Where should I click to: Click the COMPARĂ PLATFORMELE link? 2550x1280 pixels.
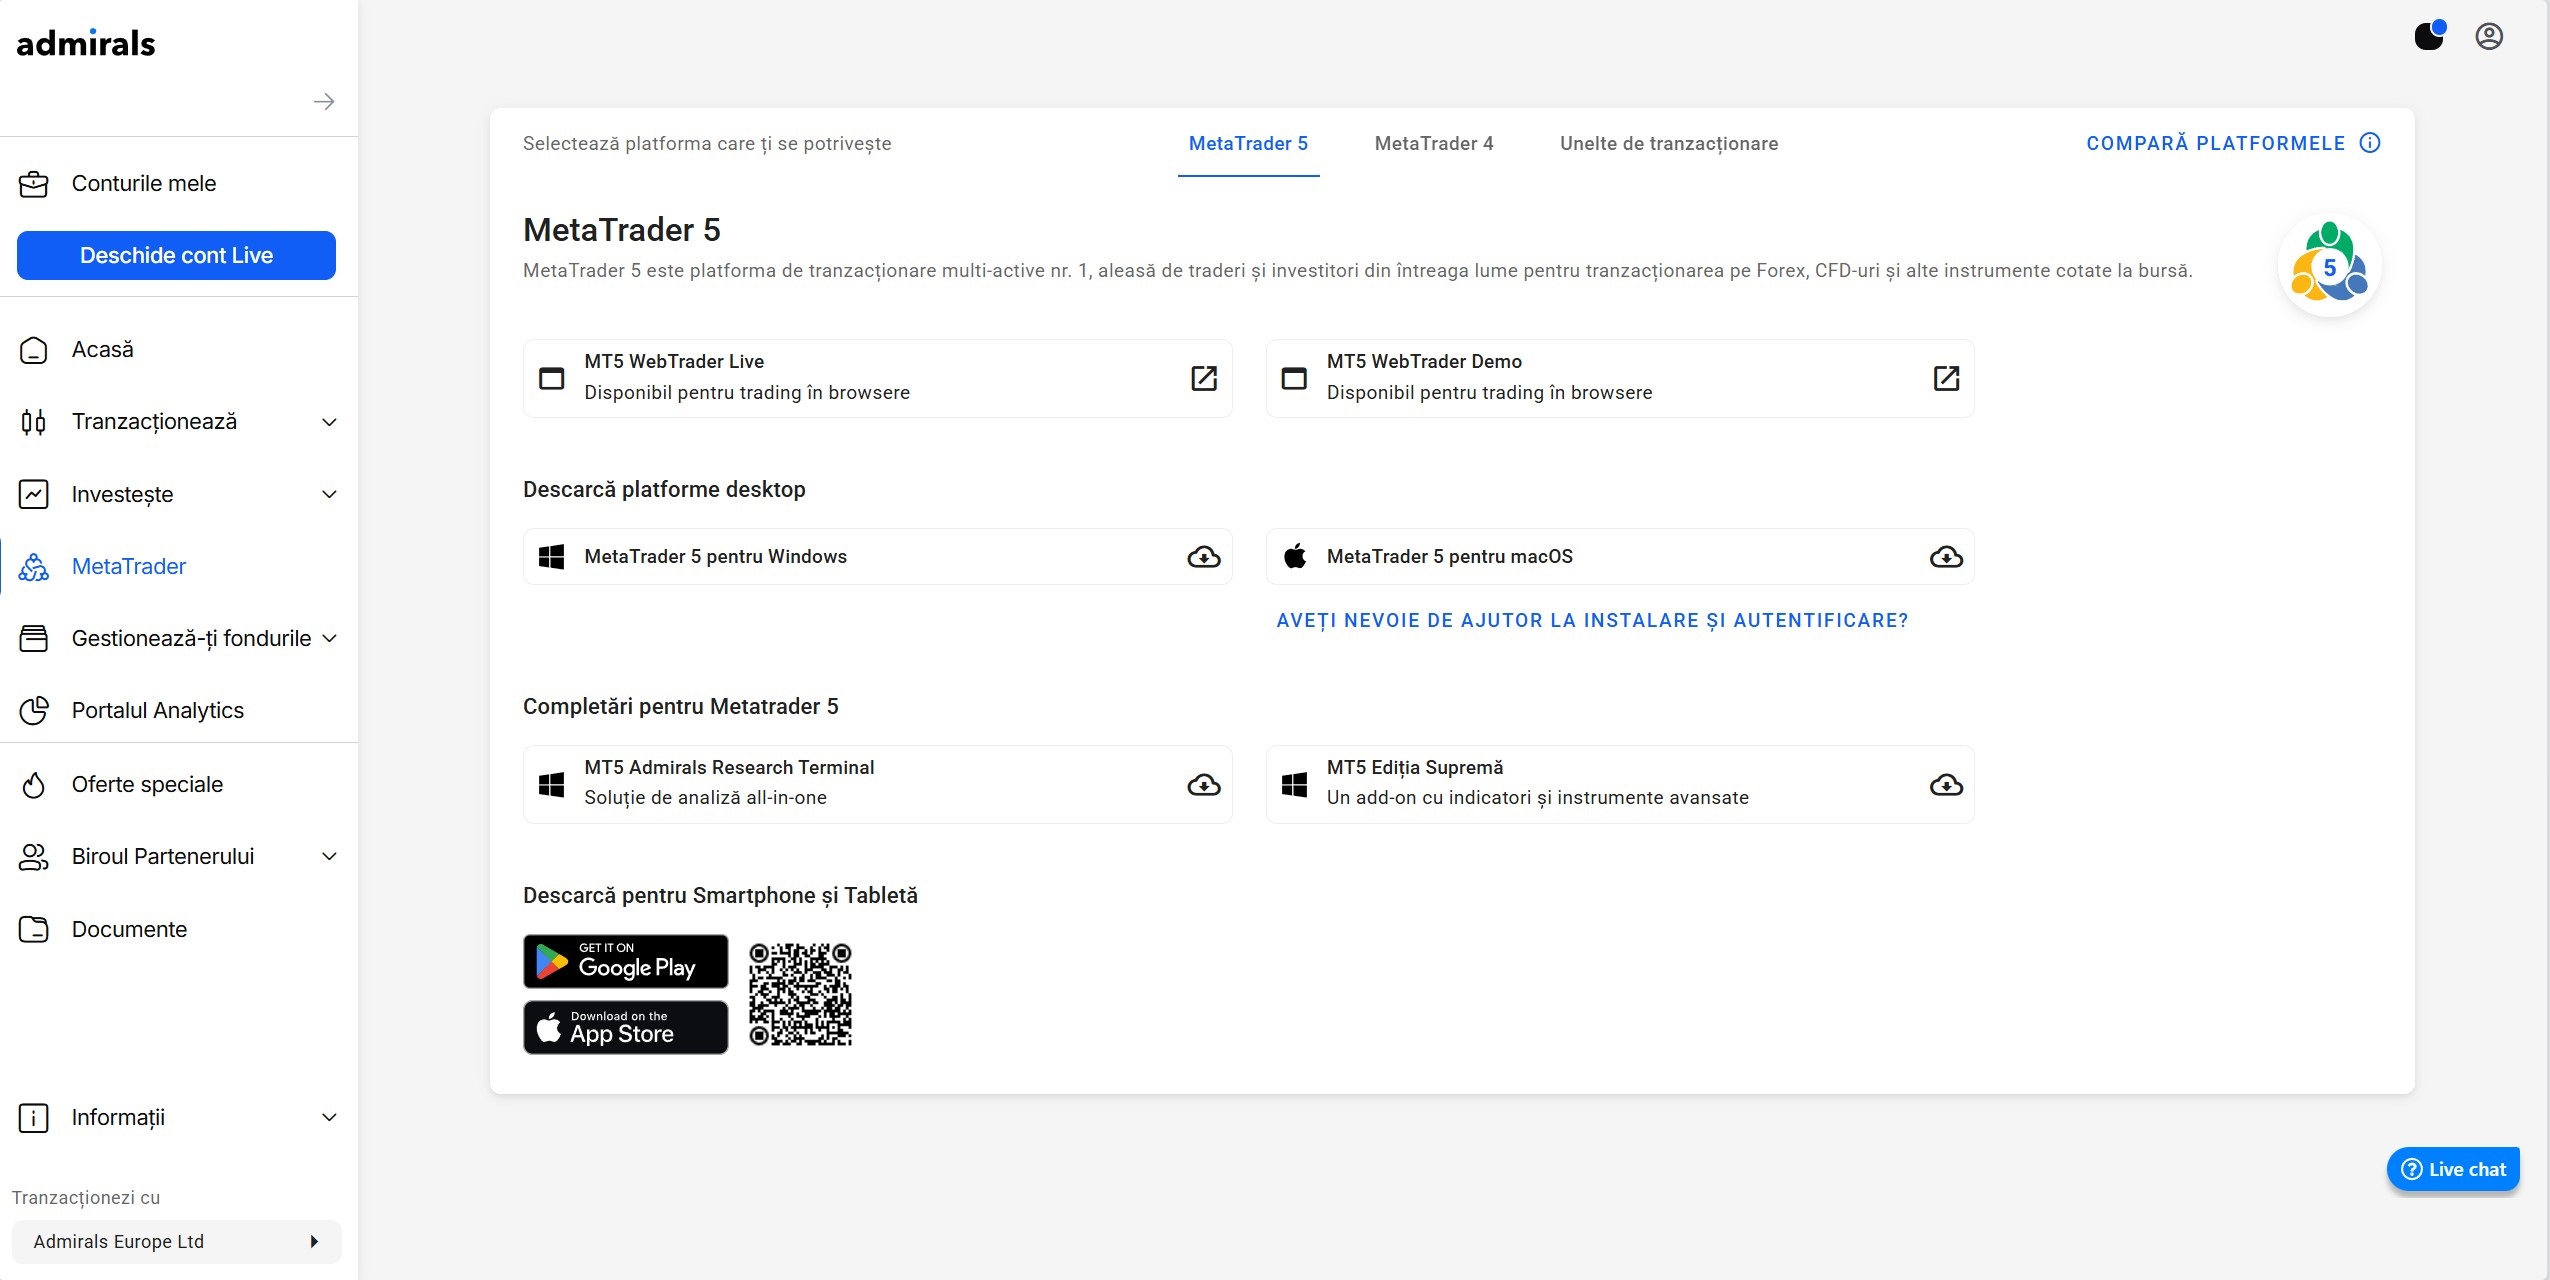click(2216, 143)
